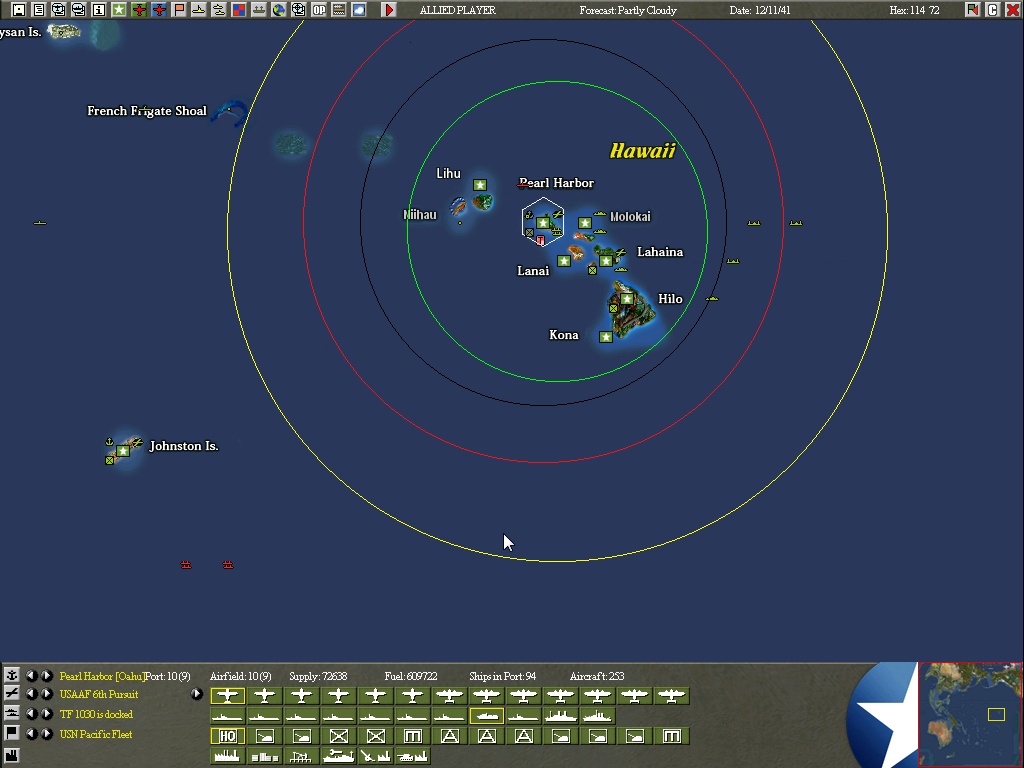1024x768 pixels.
Task: Select next unit after USN Pacific Fleet
Action: click(46, 734)
